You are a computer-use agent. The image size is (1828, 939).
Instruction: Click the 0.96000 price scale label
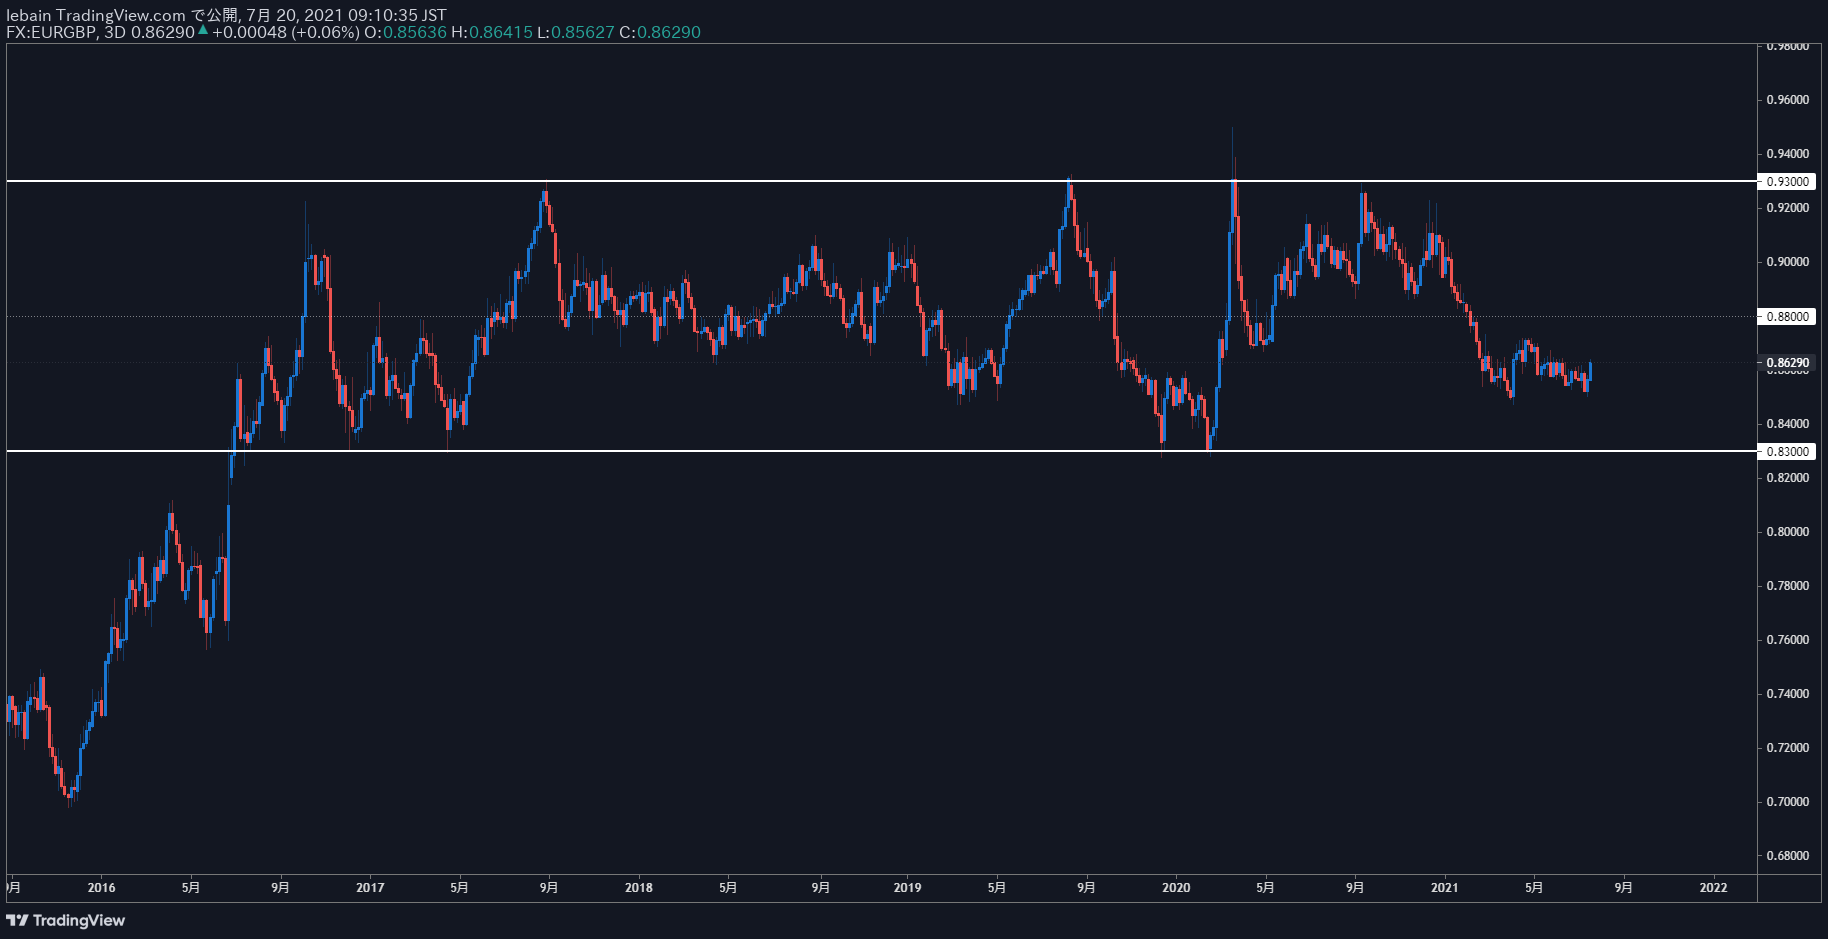pos(1787,100)
